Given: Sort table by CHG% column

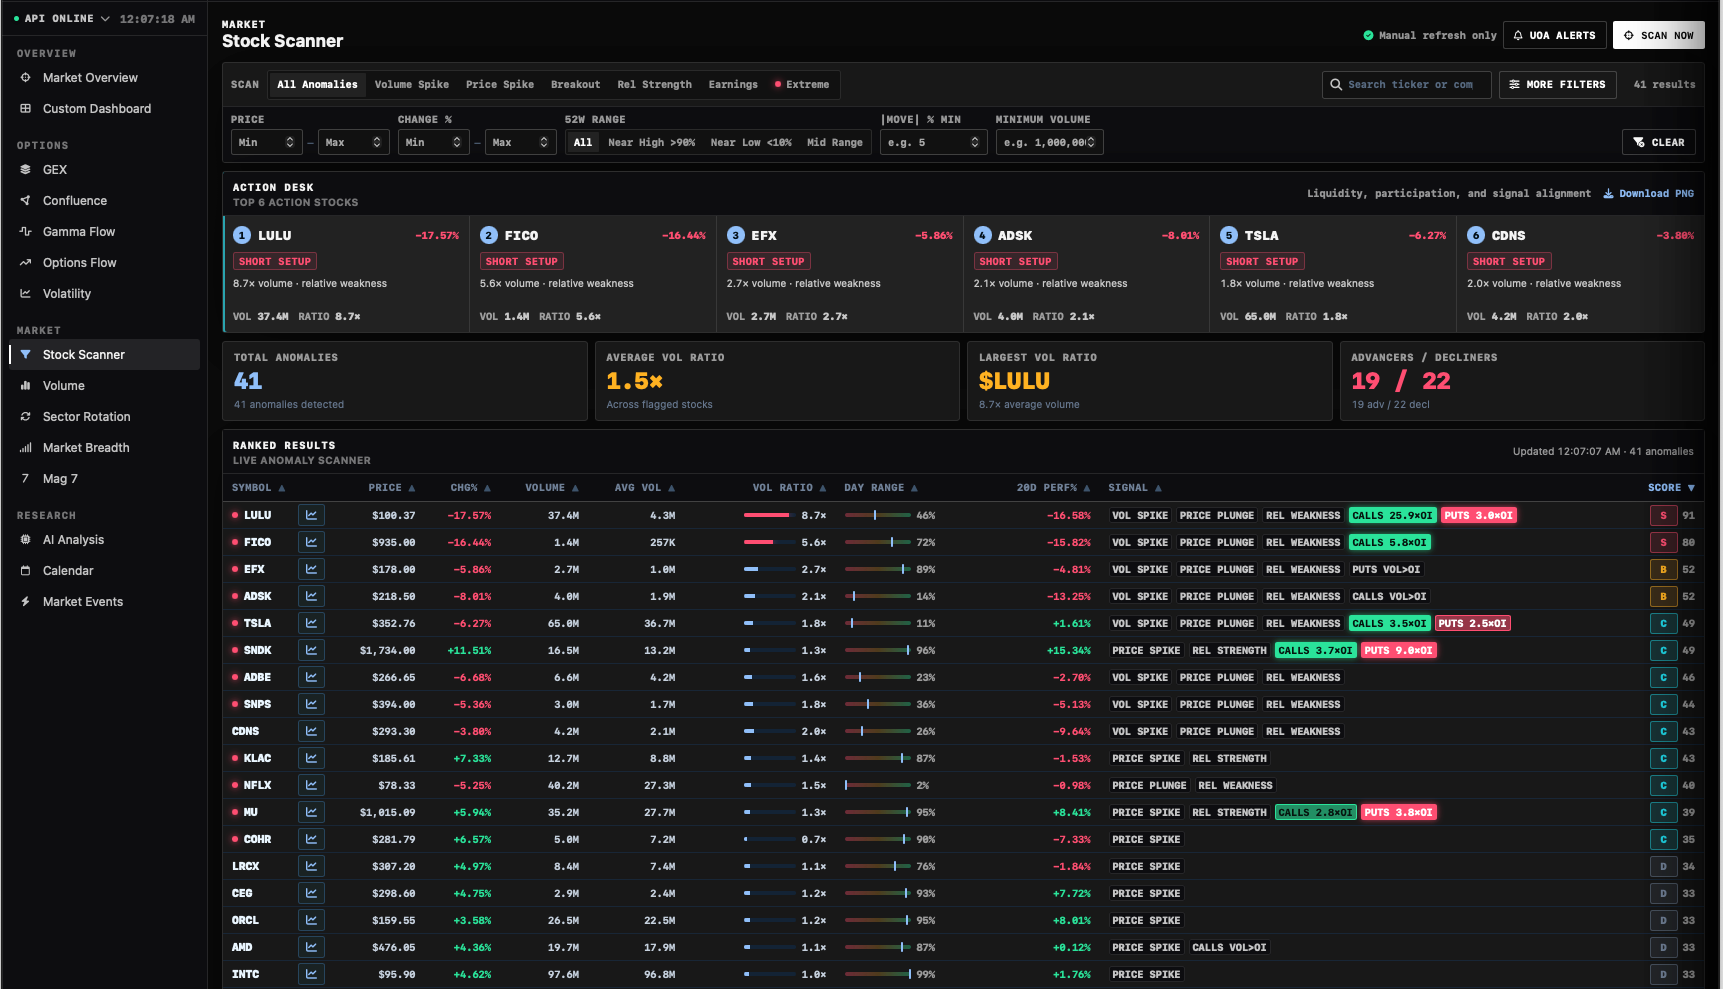Looking at the screenshot, I should point(470,488).
